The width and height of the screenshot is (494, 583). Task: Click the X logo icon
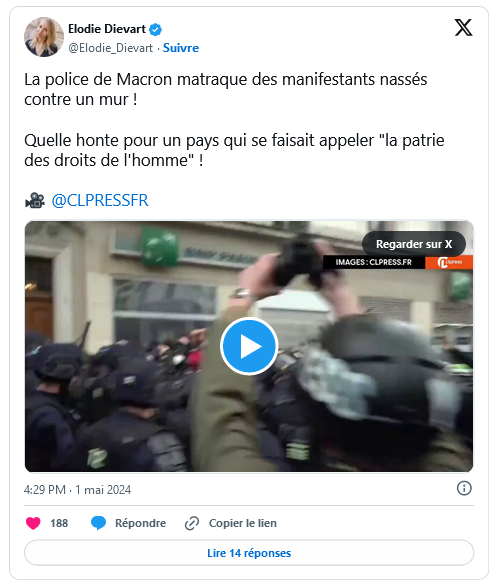[463, 28]
